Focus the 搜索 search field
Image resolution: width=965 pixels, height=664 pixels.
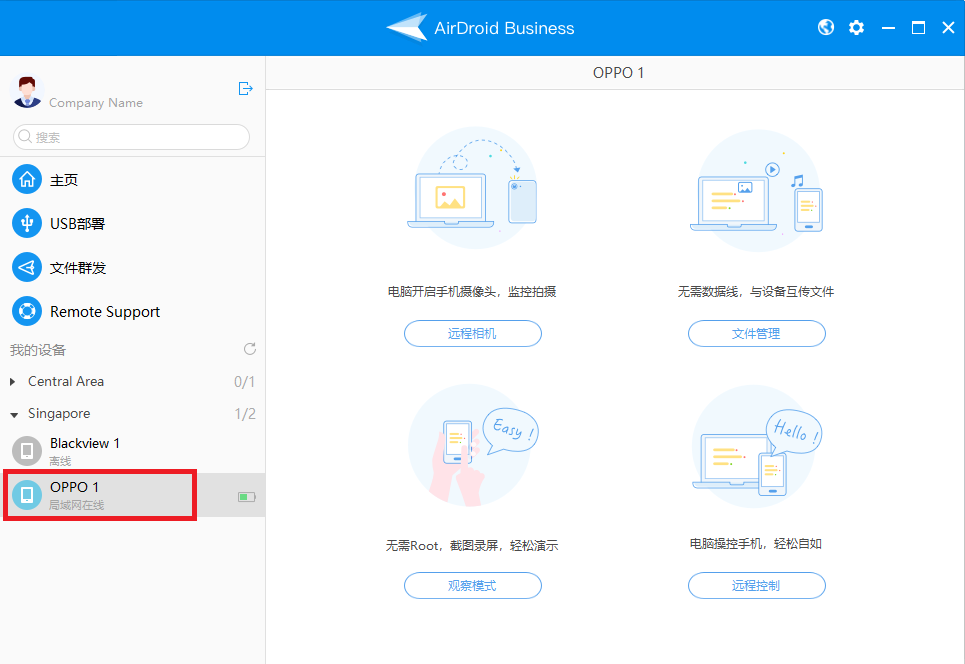[131, 137]
